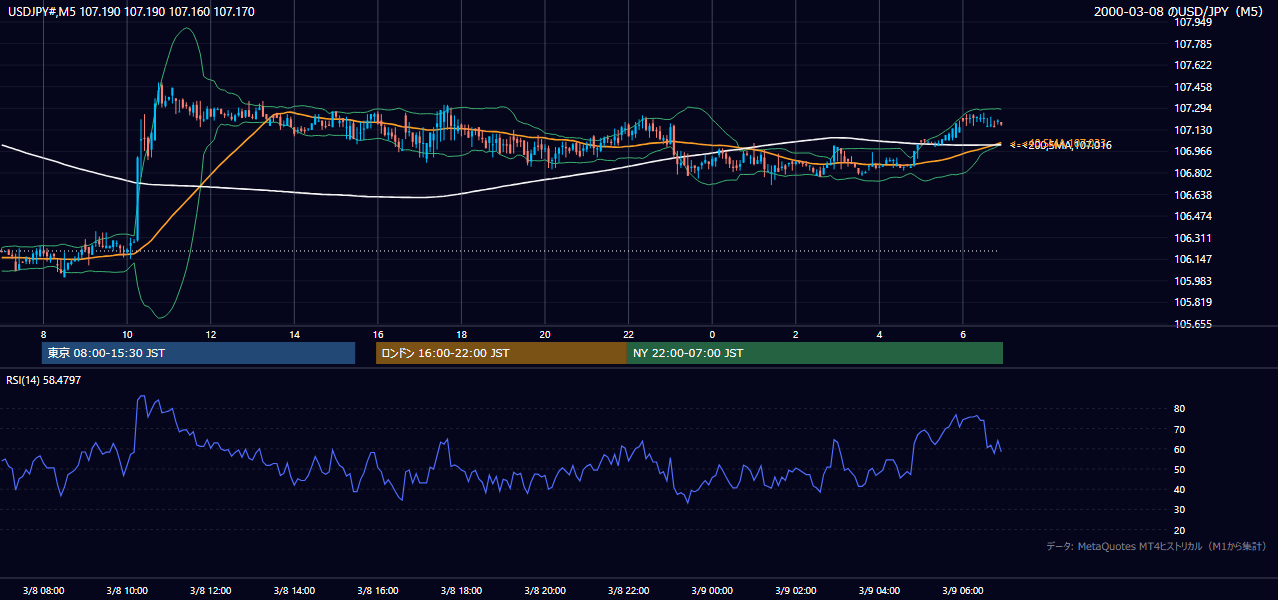Click the overlapping SMA 107.016 label by the price axis
The width and height of the screenshot is (1278, 600).
(x=1060, y=145)
